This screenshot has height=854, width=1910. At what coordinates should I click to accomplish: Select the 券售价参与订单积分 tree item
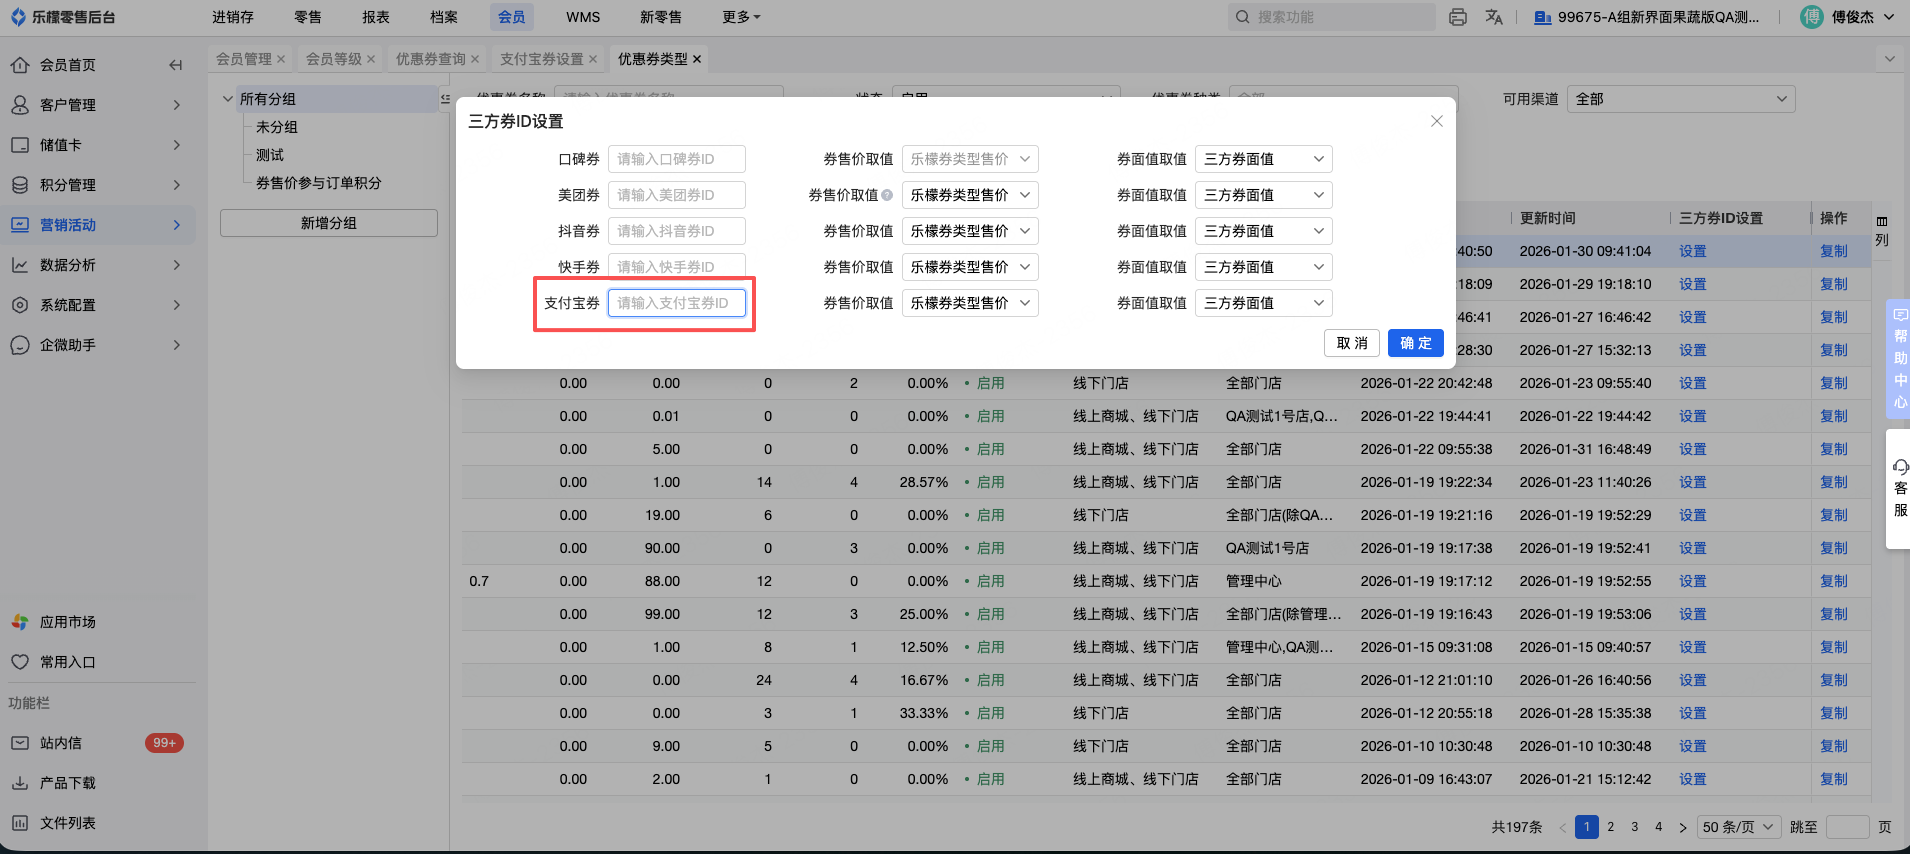[318, 183]
